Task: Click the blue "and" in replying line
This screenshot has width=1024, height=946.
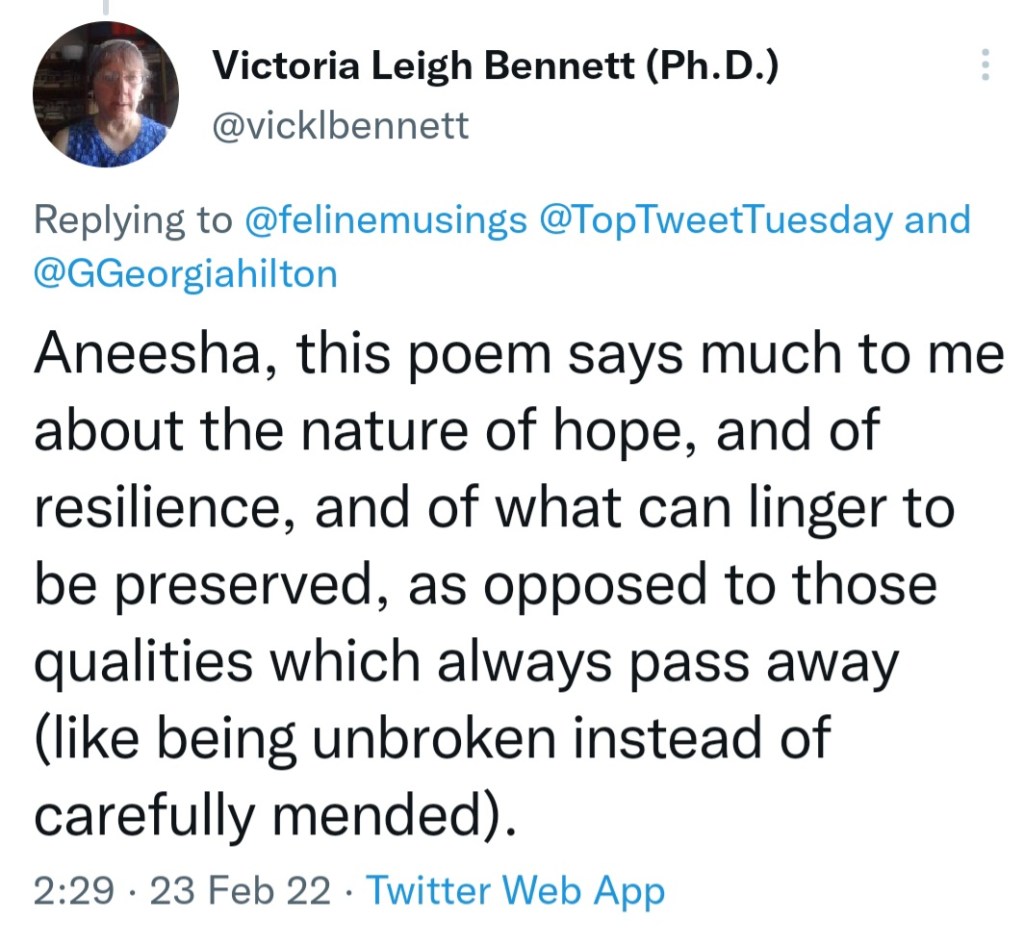Action: pyautogui.click(x=937, y=220)
